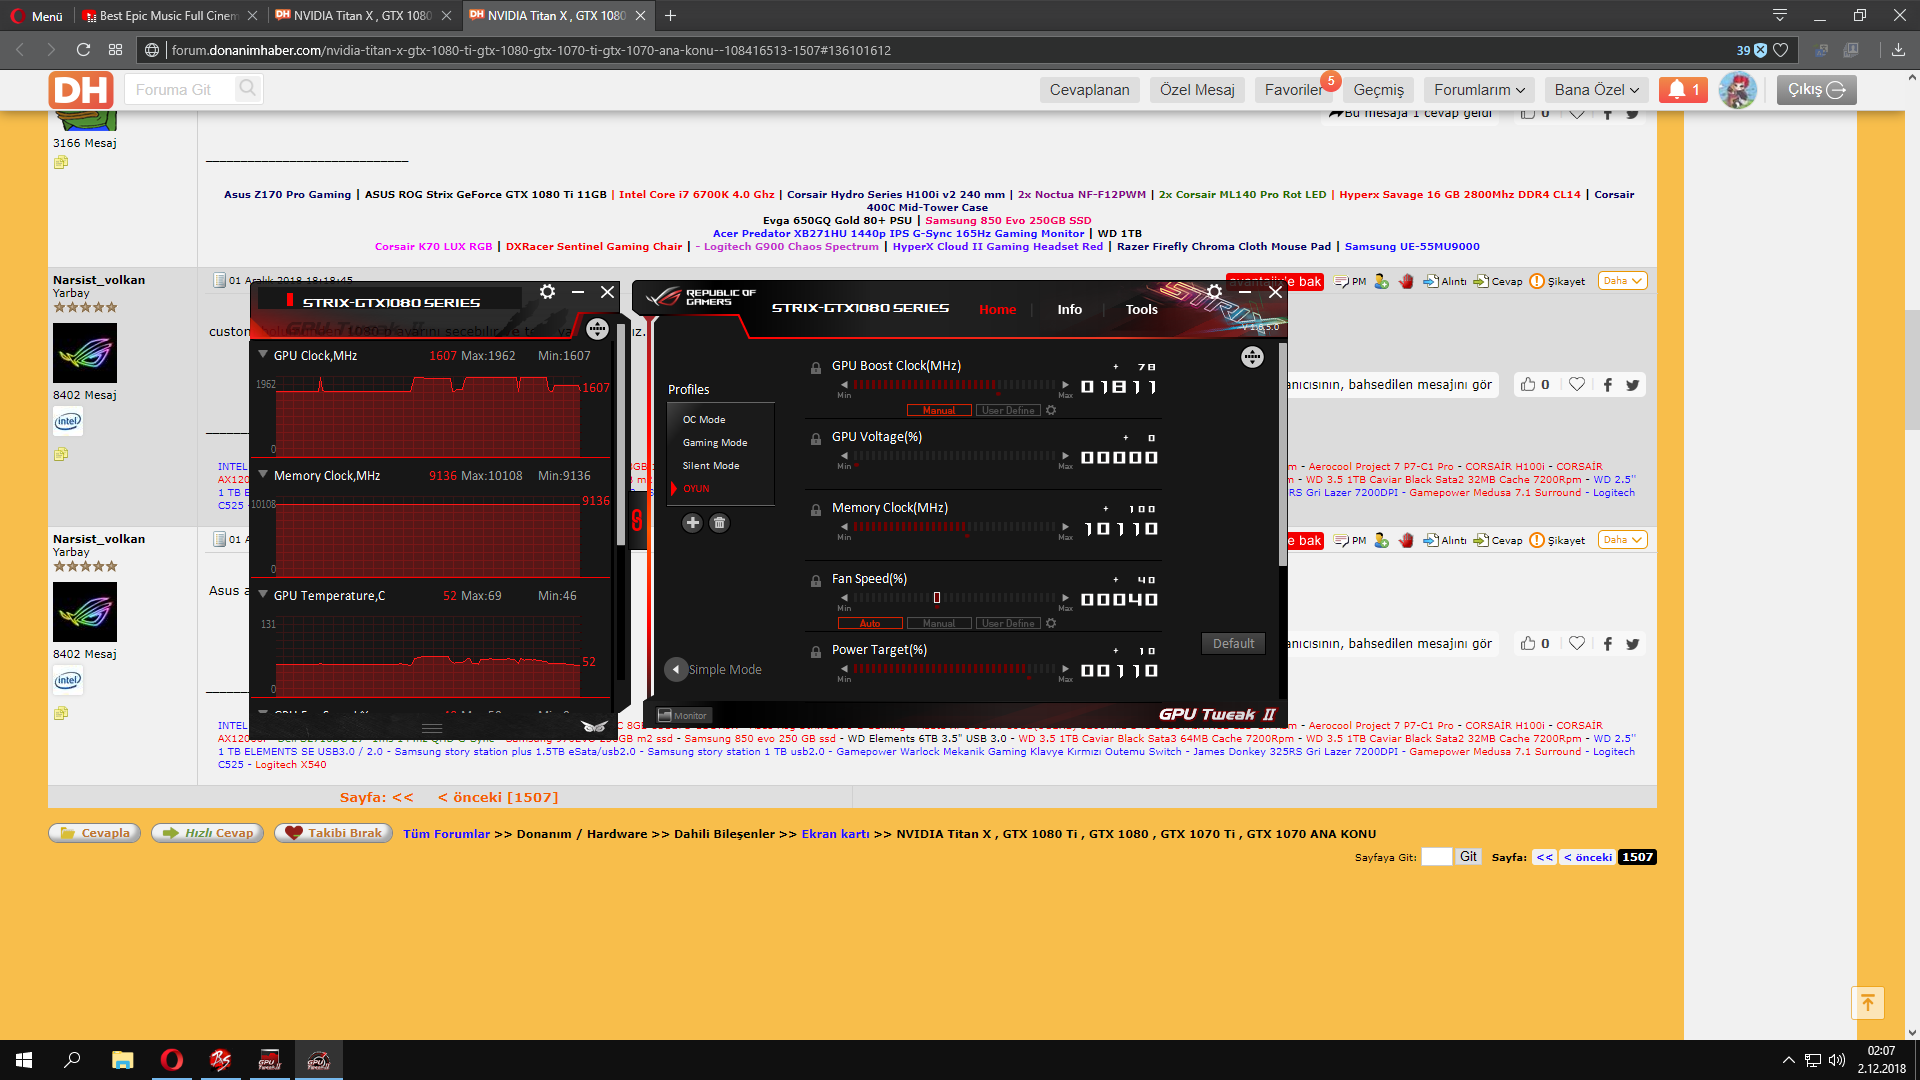Screen dimensions: 1920x1080
Task: Switch to Info tab in GPU Tweak
Action: tap(1069, 309)
